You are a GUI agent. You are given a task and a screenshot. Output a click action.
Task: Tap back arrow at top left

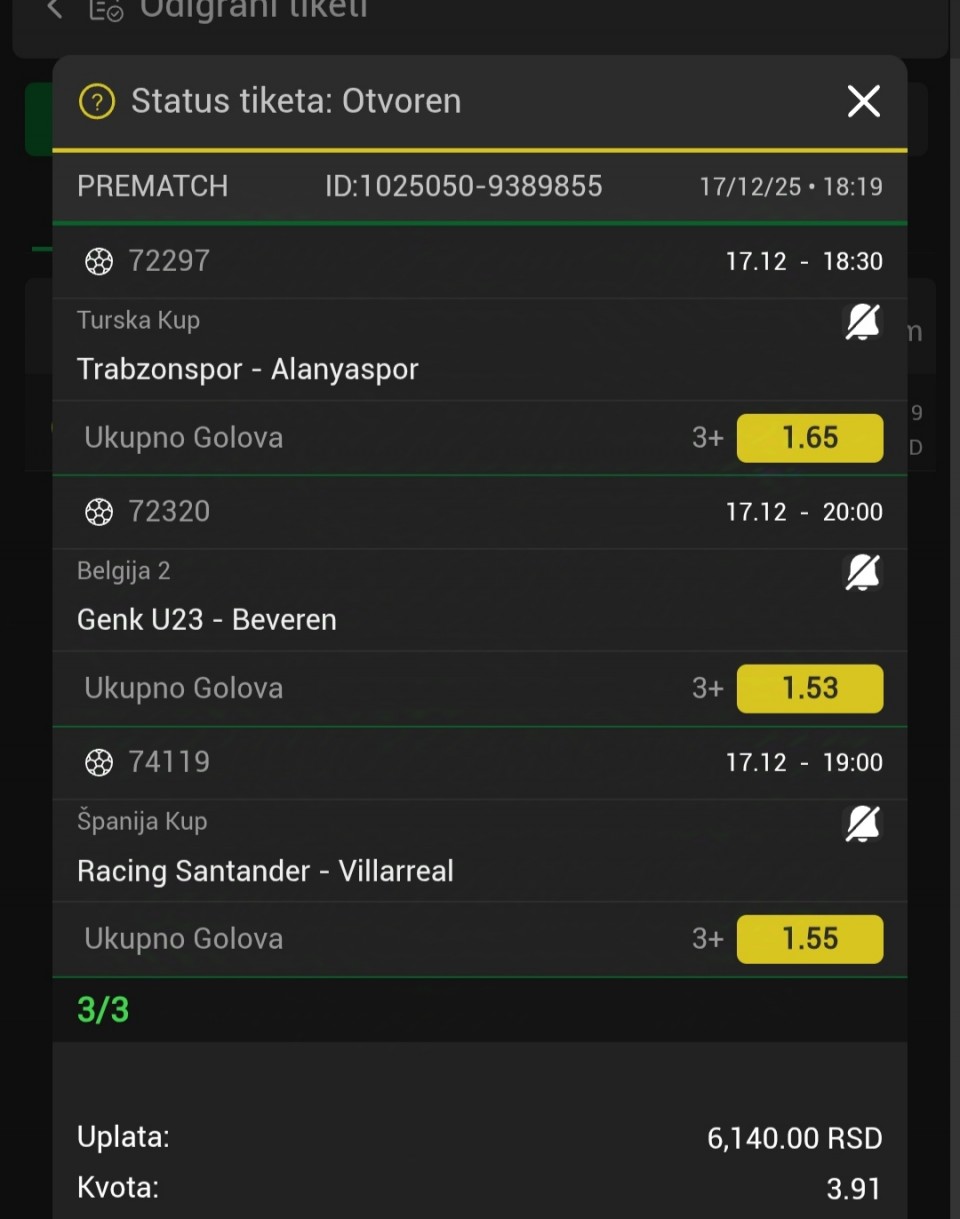click(54, 10)
